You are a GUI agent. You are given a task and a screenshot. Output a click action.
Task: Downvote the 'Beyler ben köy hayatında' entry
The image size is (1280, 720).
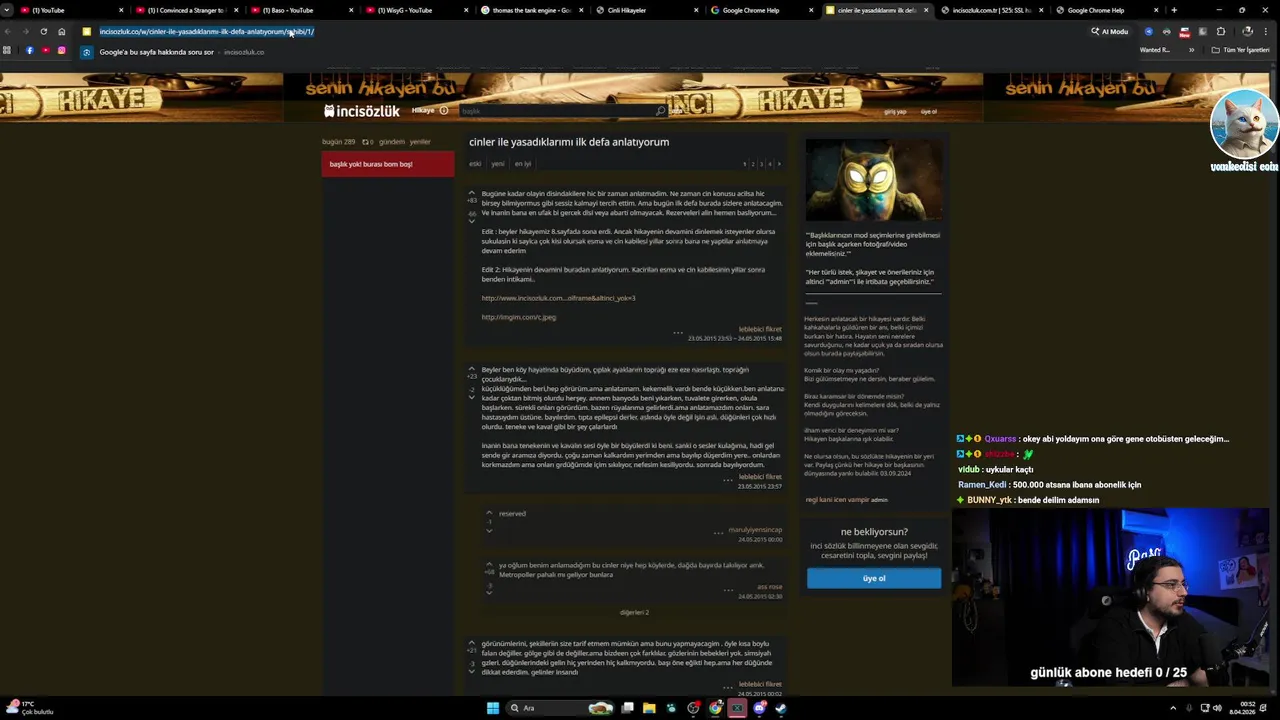click(x=472, y=397)
